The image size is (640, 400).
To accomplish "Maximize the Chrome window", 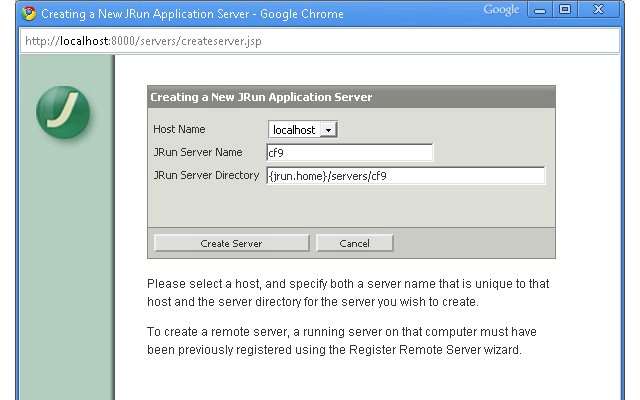I will click(x=565, y=9).
